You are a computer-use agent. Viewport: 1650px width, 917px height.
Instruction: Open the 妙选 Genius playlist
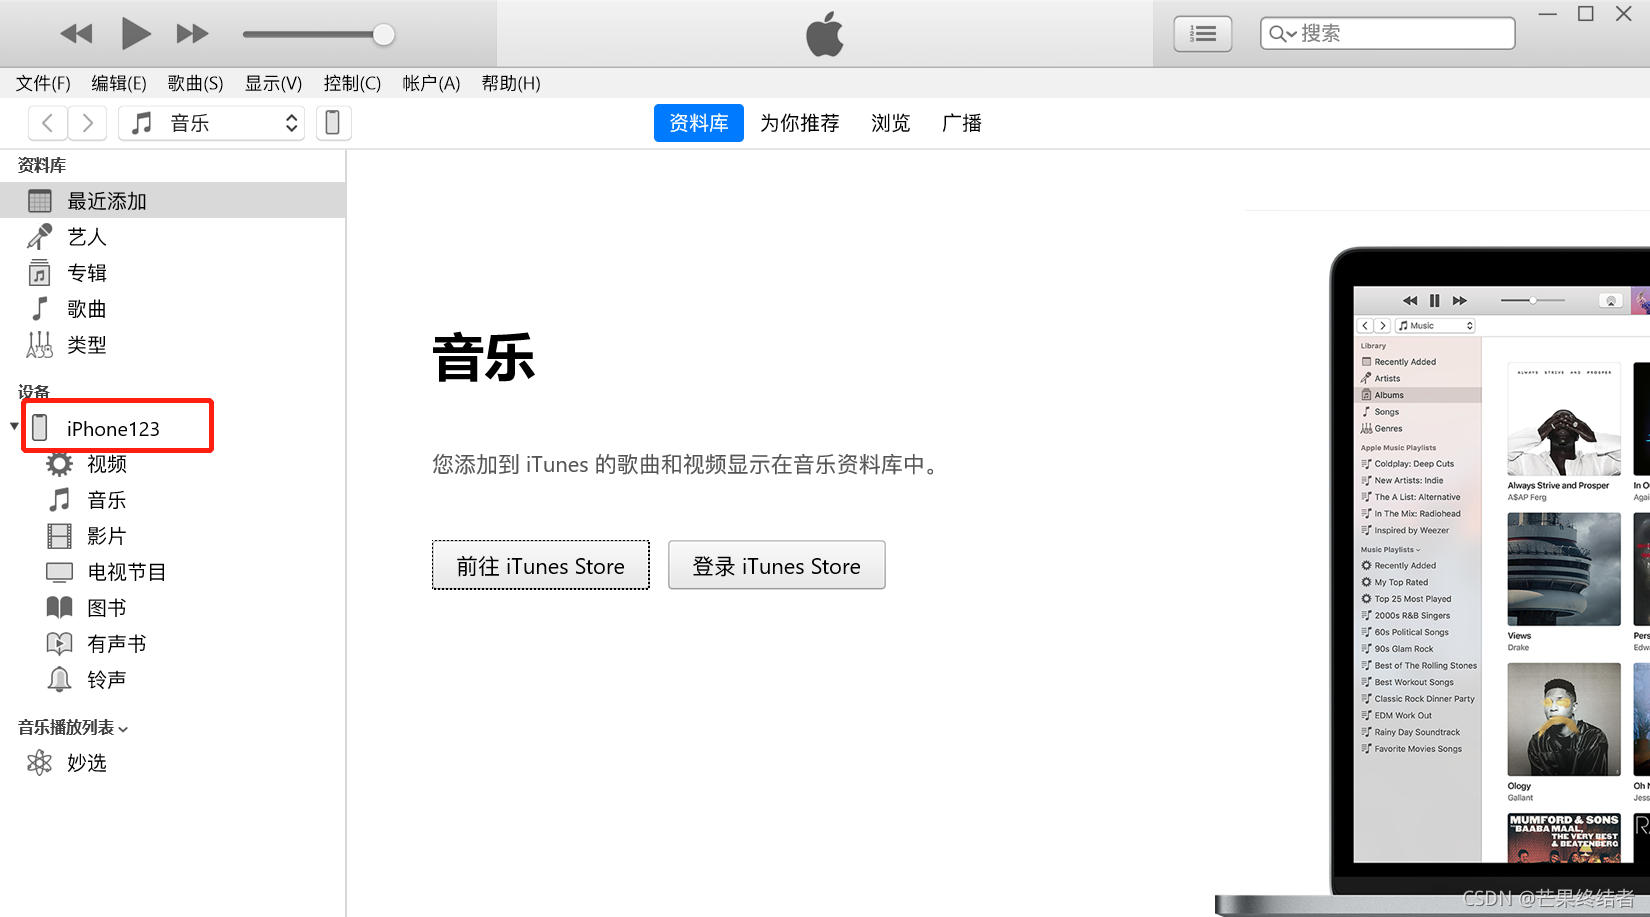[86, 763]
